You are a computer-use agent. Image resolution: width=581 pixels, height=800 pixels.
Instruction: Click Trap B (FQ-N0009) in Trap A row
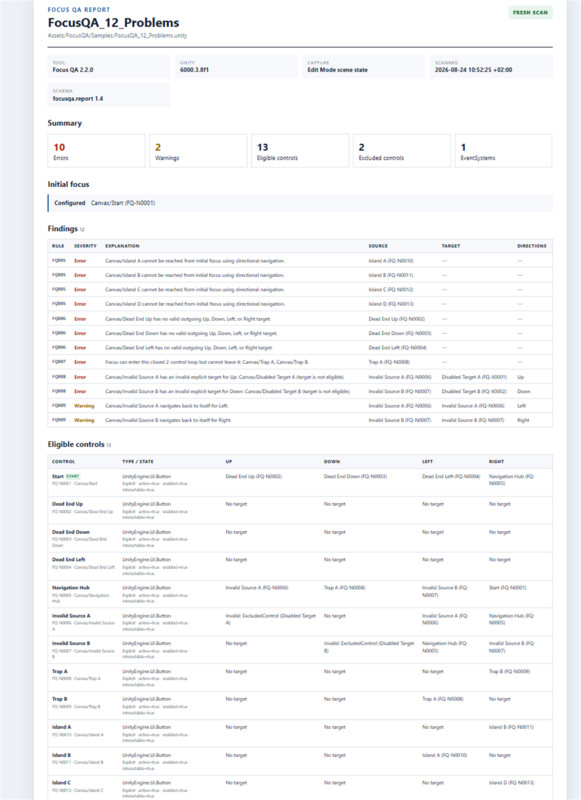(509, 671)
